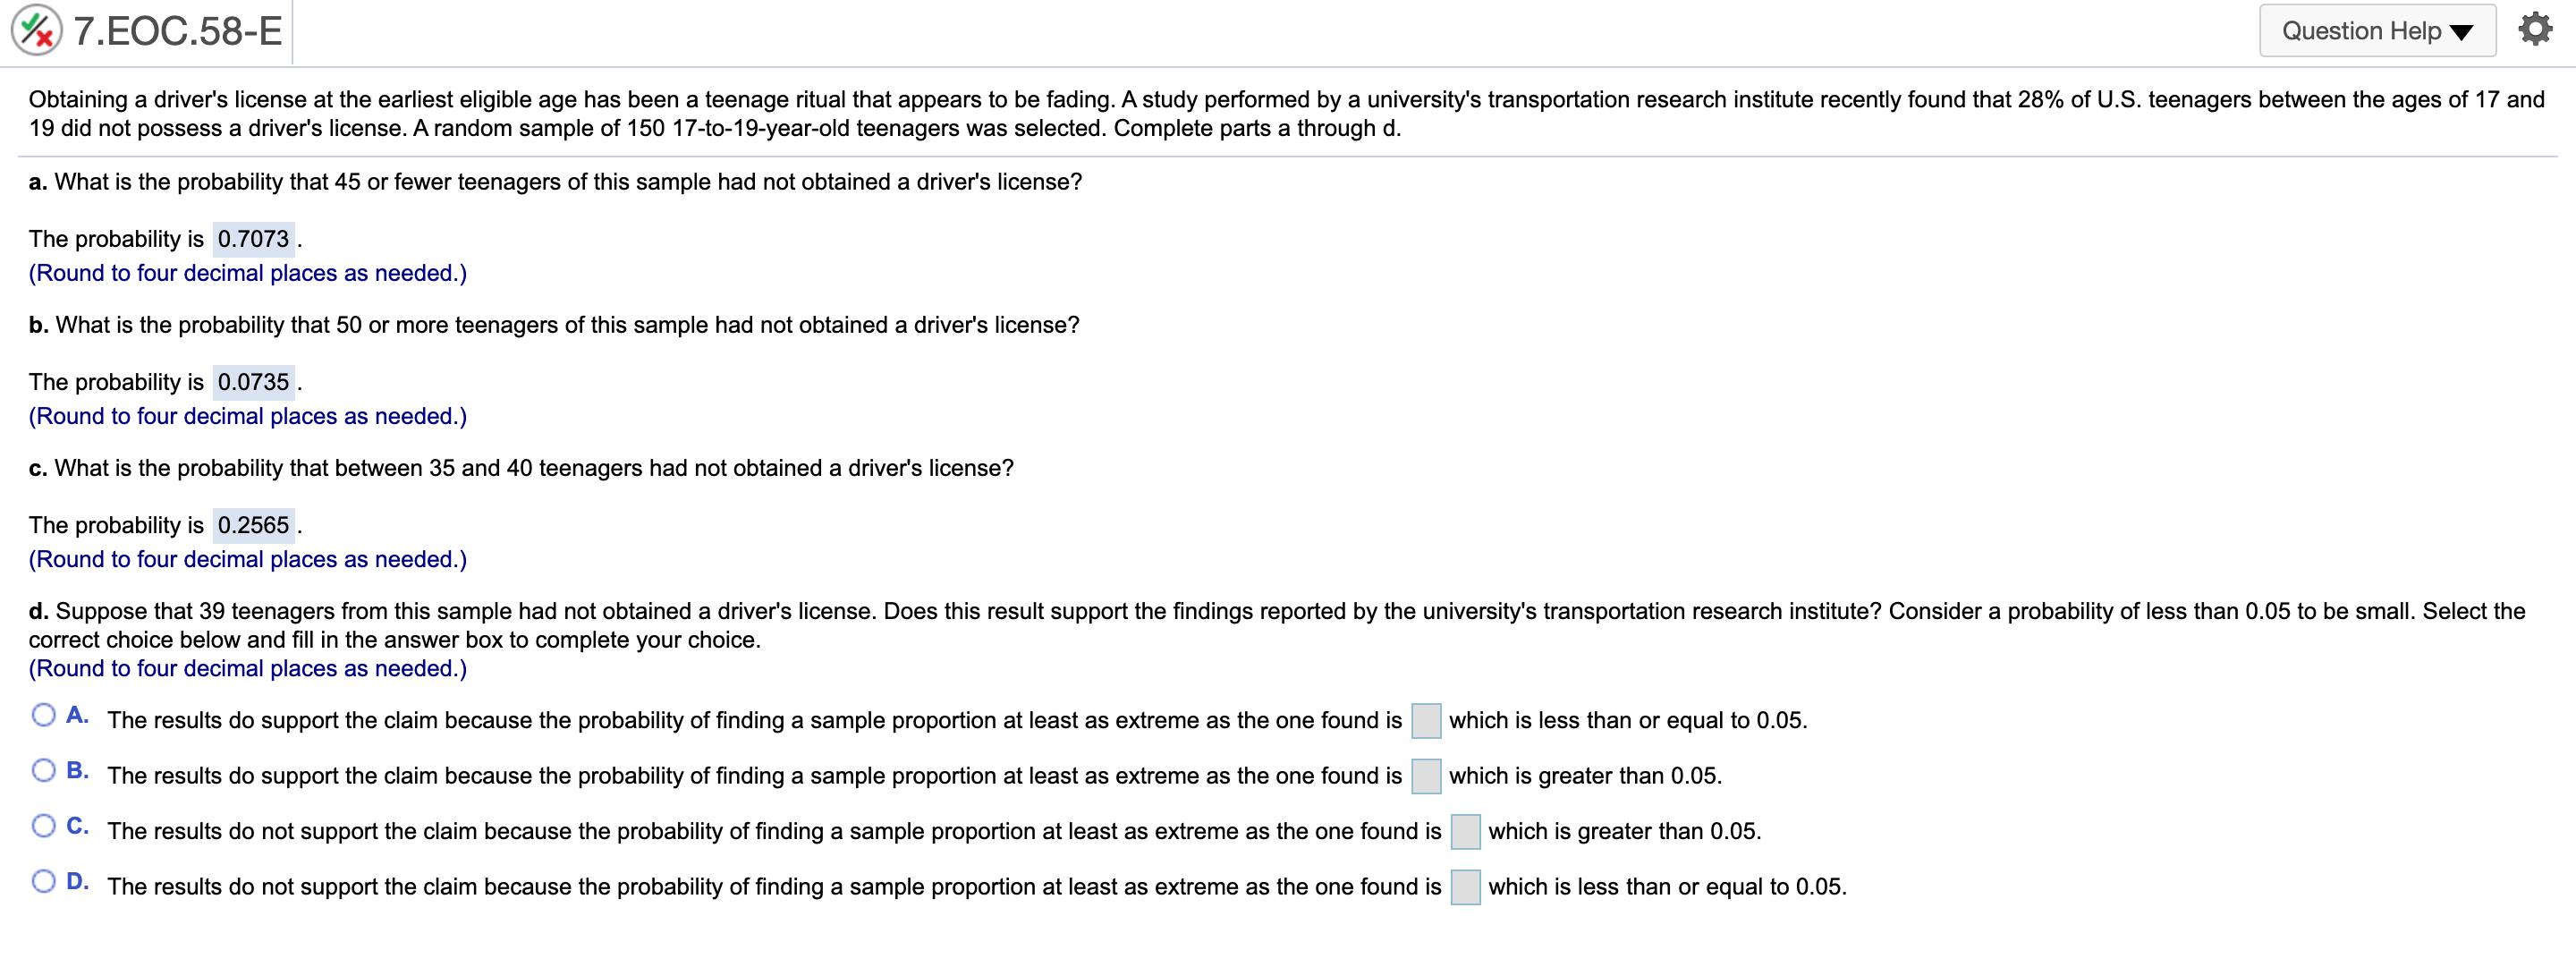2576x967 pixels.
Task: Click the Question Help dropdown arrow
Action: pyautogui.click(x=2460, y=31)
